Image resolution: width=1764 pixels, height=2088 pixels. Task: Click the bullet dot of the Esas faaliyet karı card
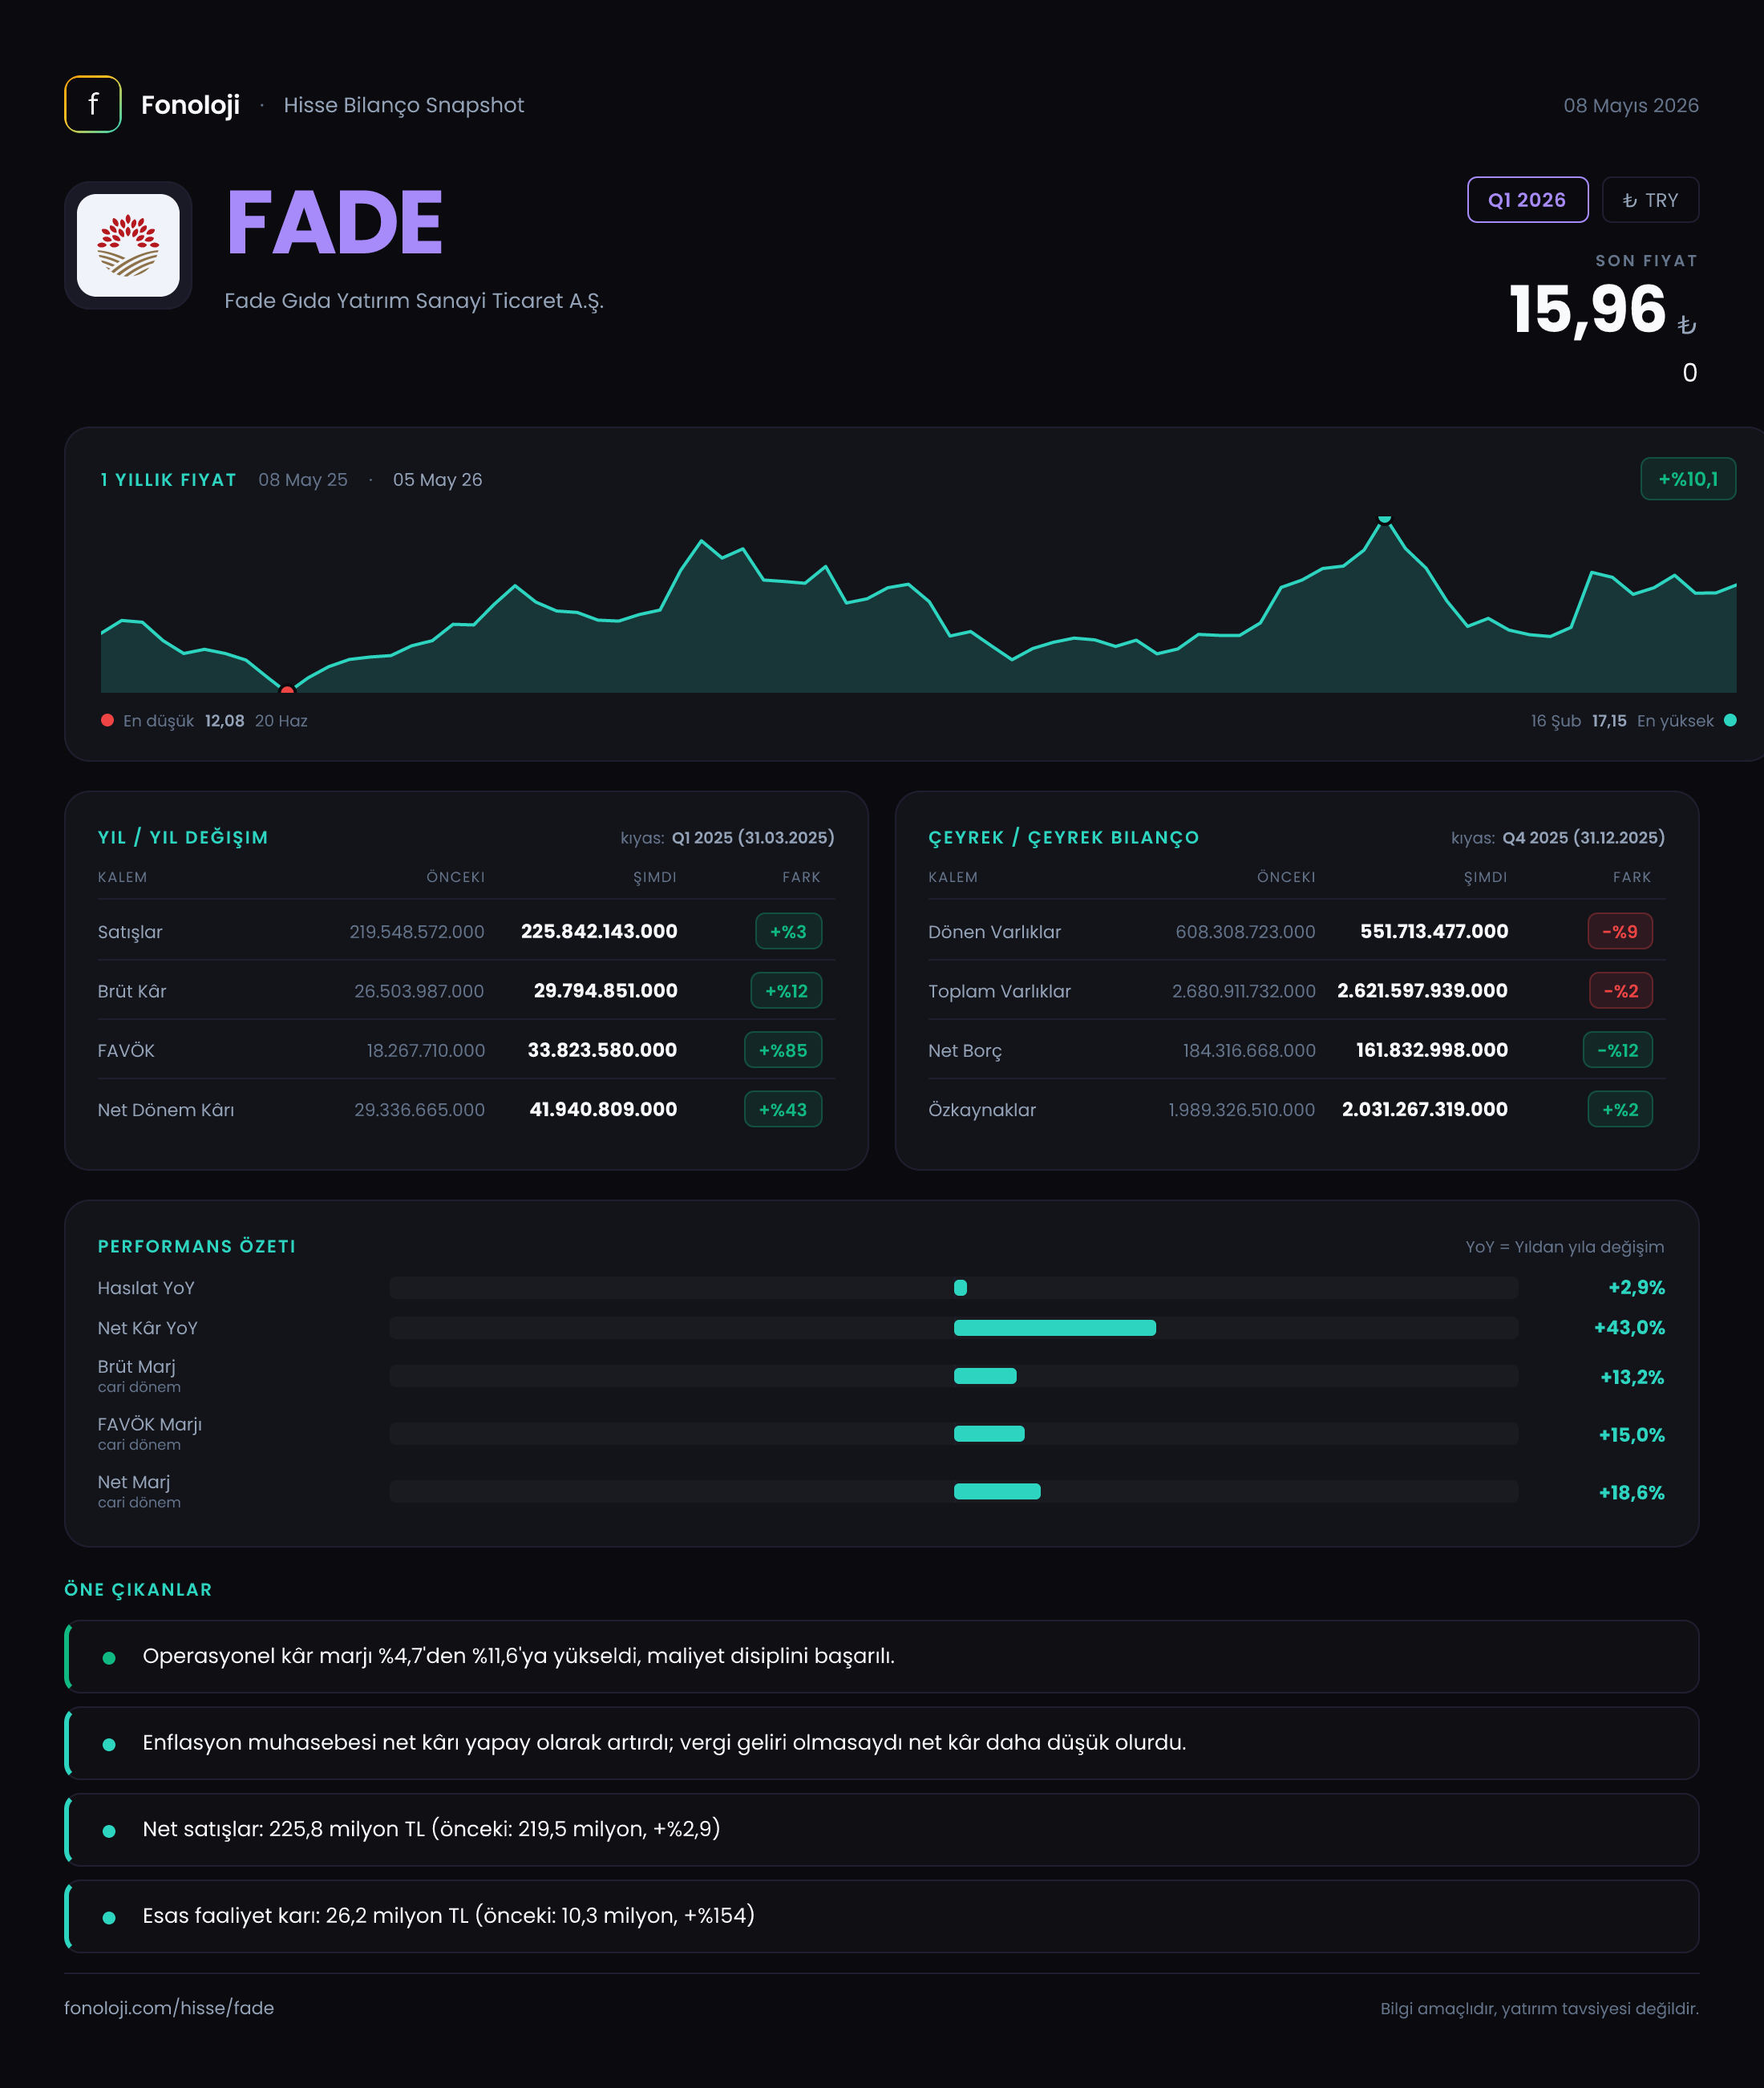109,1917
